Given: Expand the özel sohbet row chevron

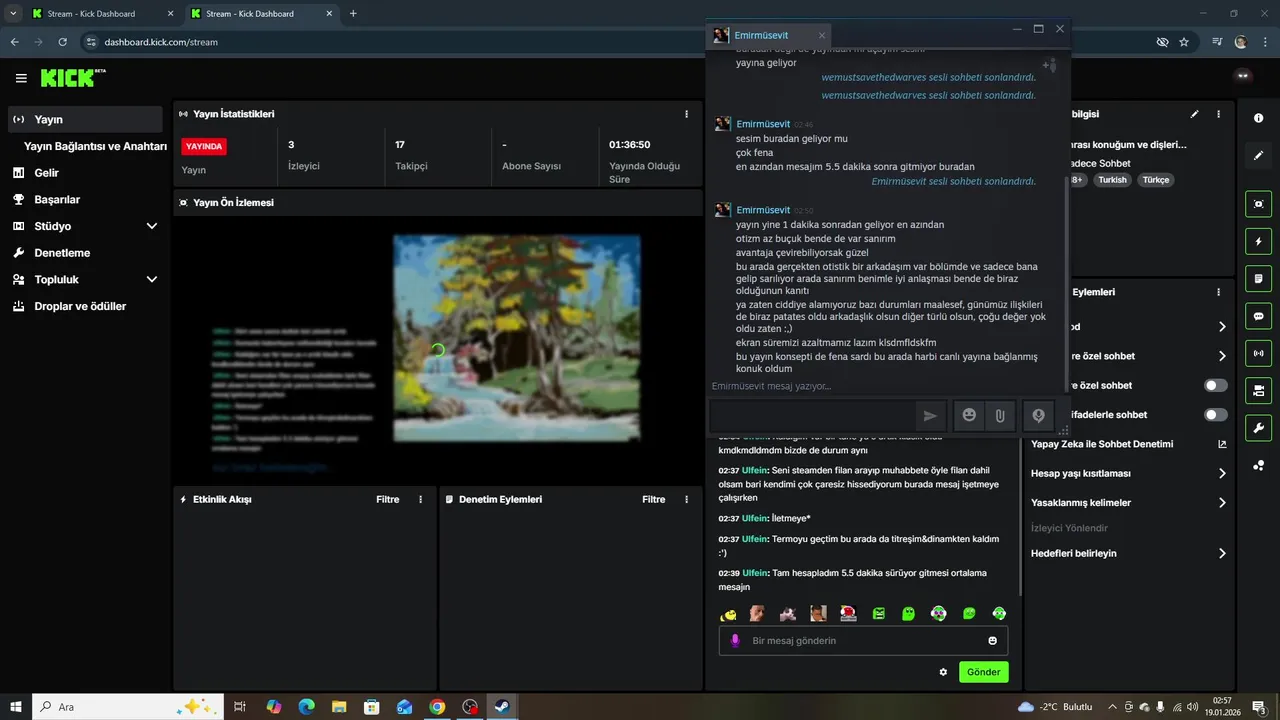Looking at the screenshot, I should [x=1222, y=356].
